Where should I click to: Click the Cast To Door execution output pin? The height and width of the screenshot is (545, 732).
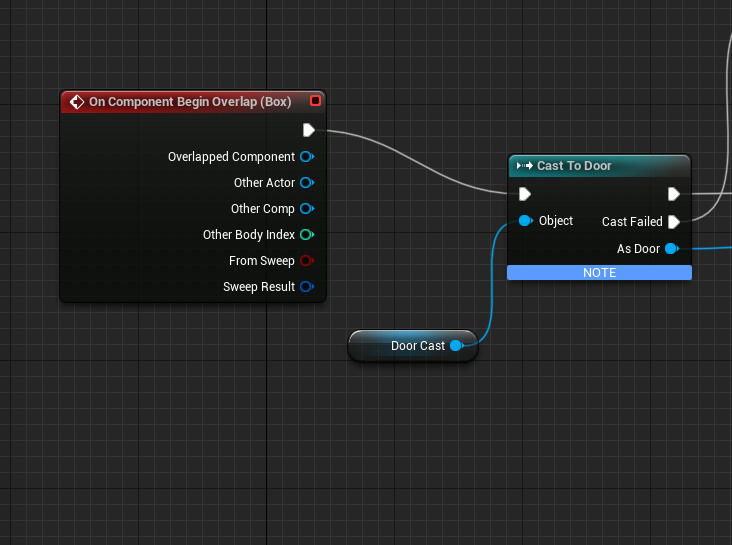point(673,194)
